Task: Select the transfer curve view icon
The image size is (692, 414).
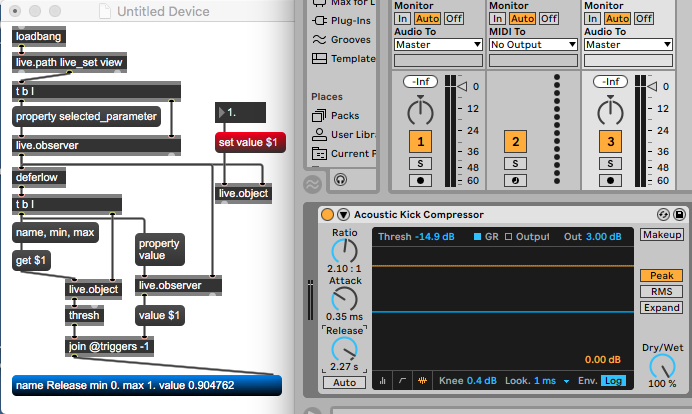Action: tap(404, 381)
